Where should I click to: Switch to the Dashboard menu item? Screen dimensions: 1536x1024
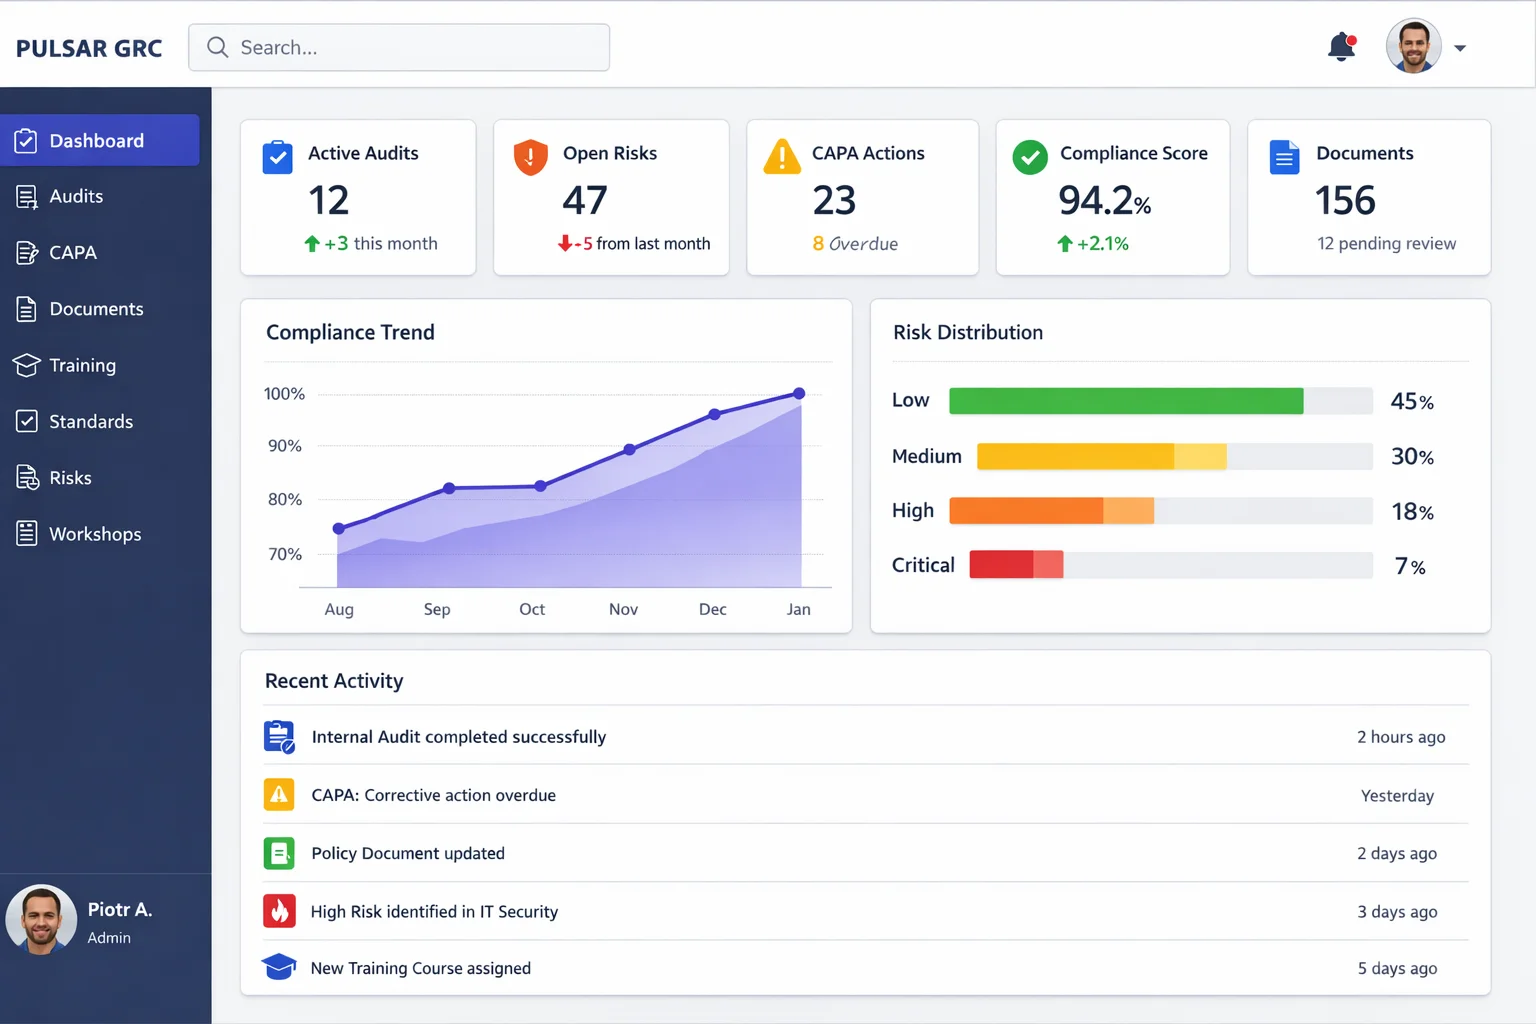tap(96, 140)
